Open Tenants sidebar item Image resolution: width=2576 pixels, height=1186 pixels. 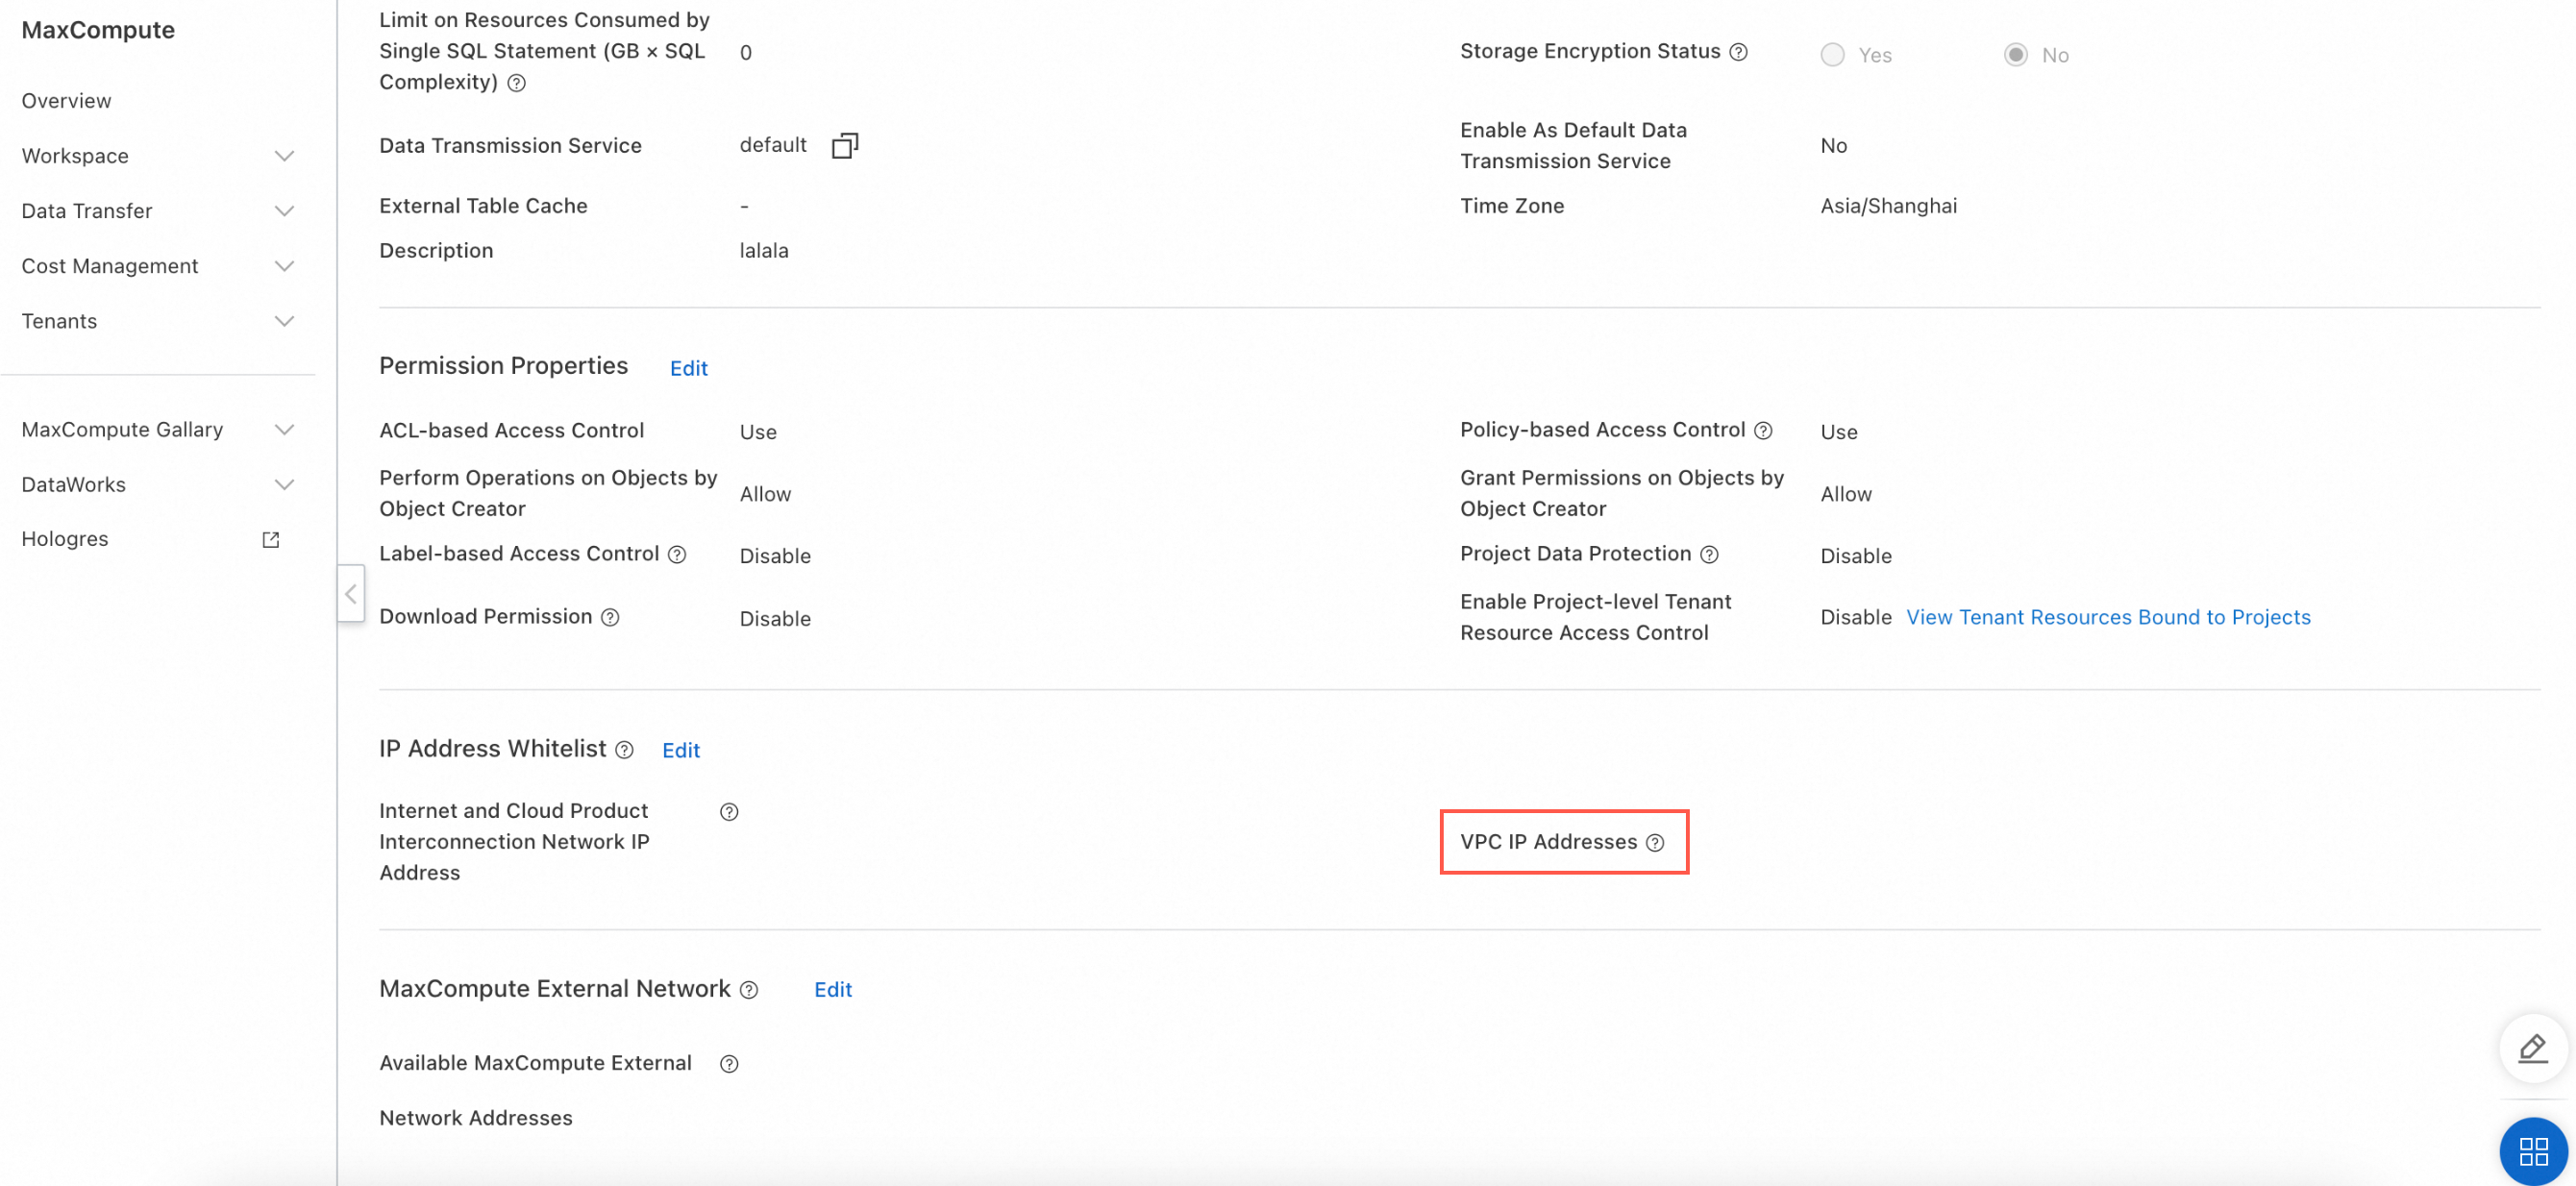tap(59, 321)
